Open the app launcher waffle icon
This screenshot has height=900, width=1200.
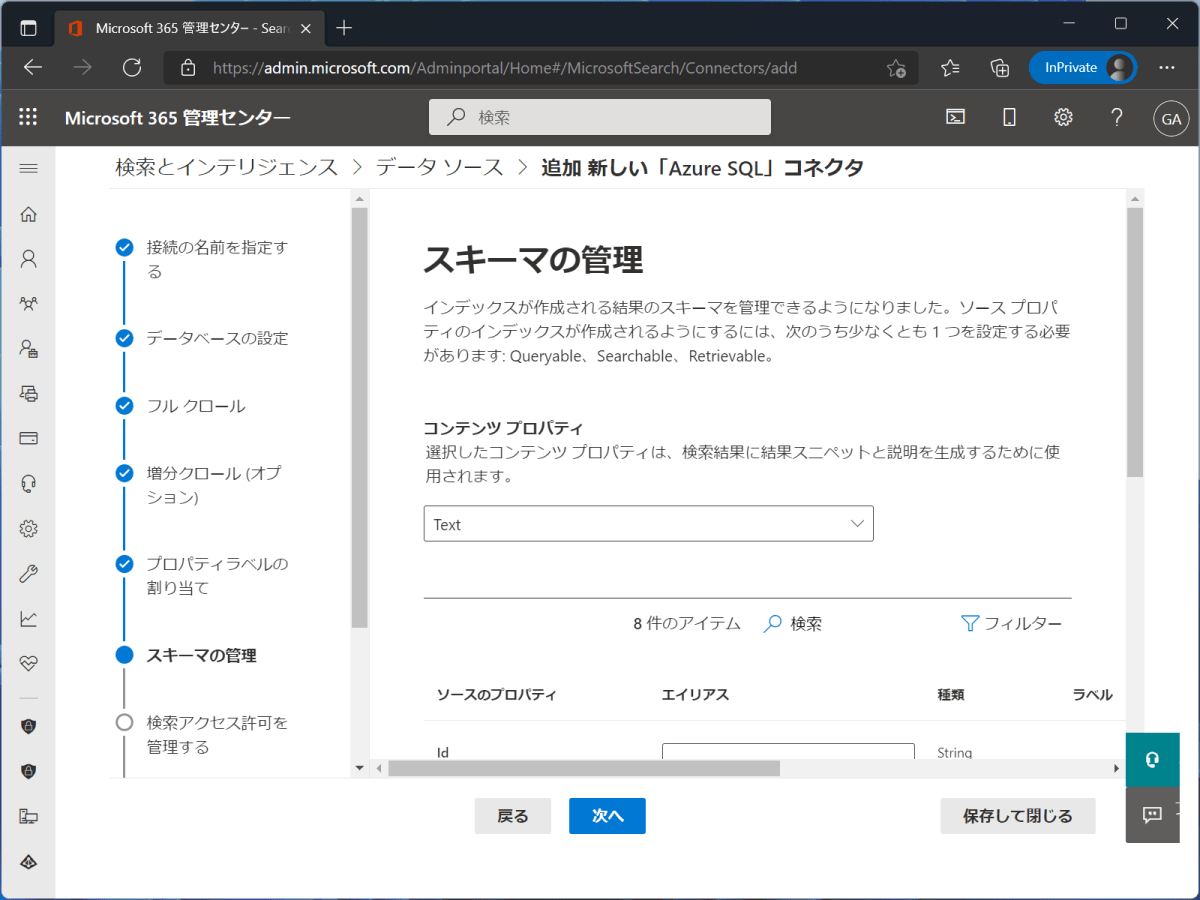28,117
